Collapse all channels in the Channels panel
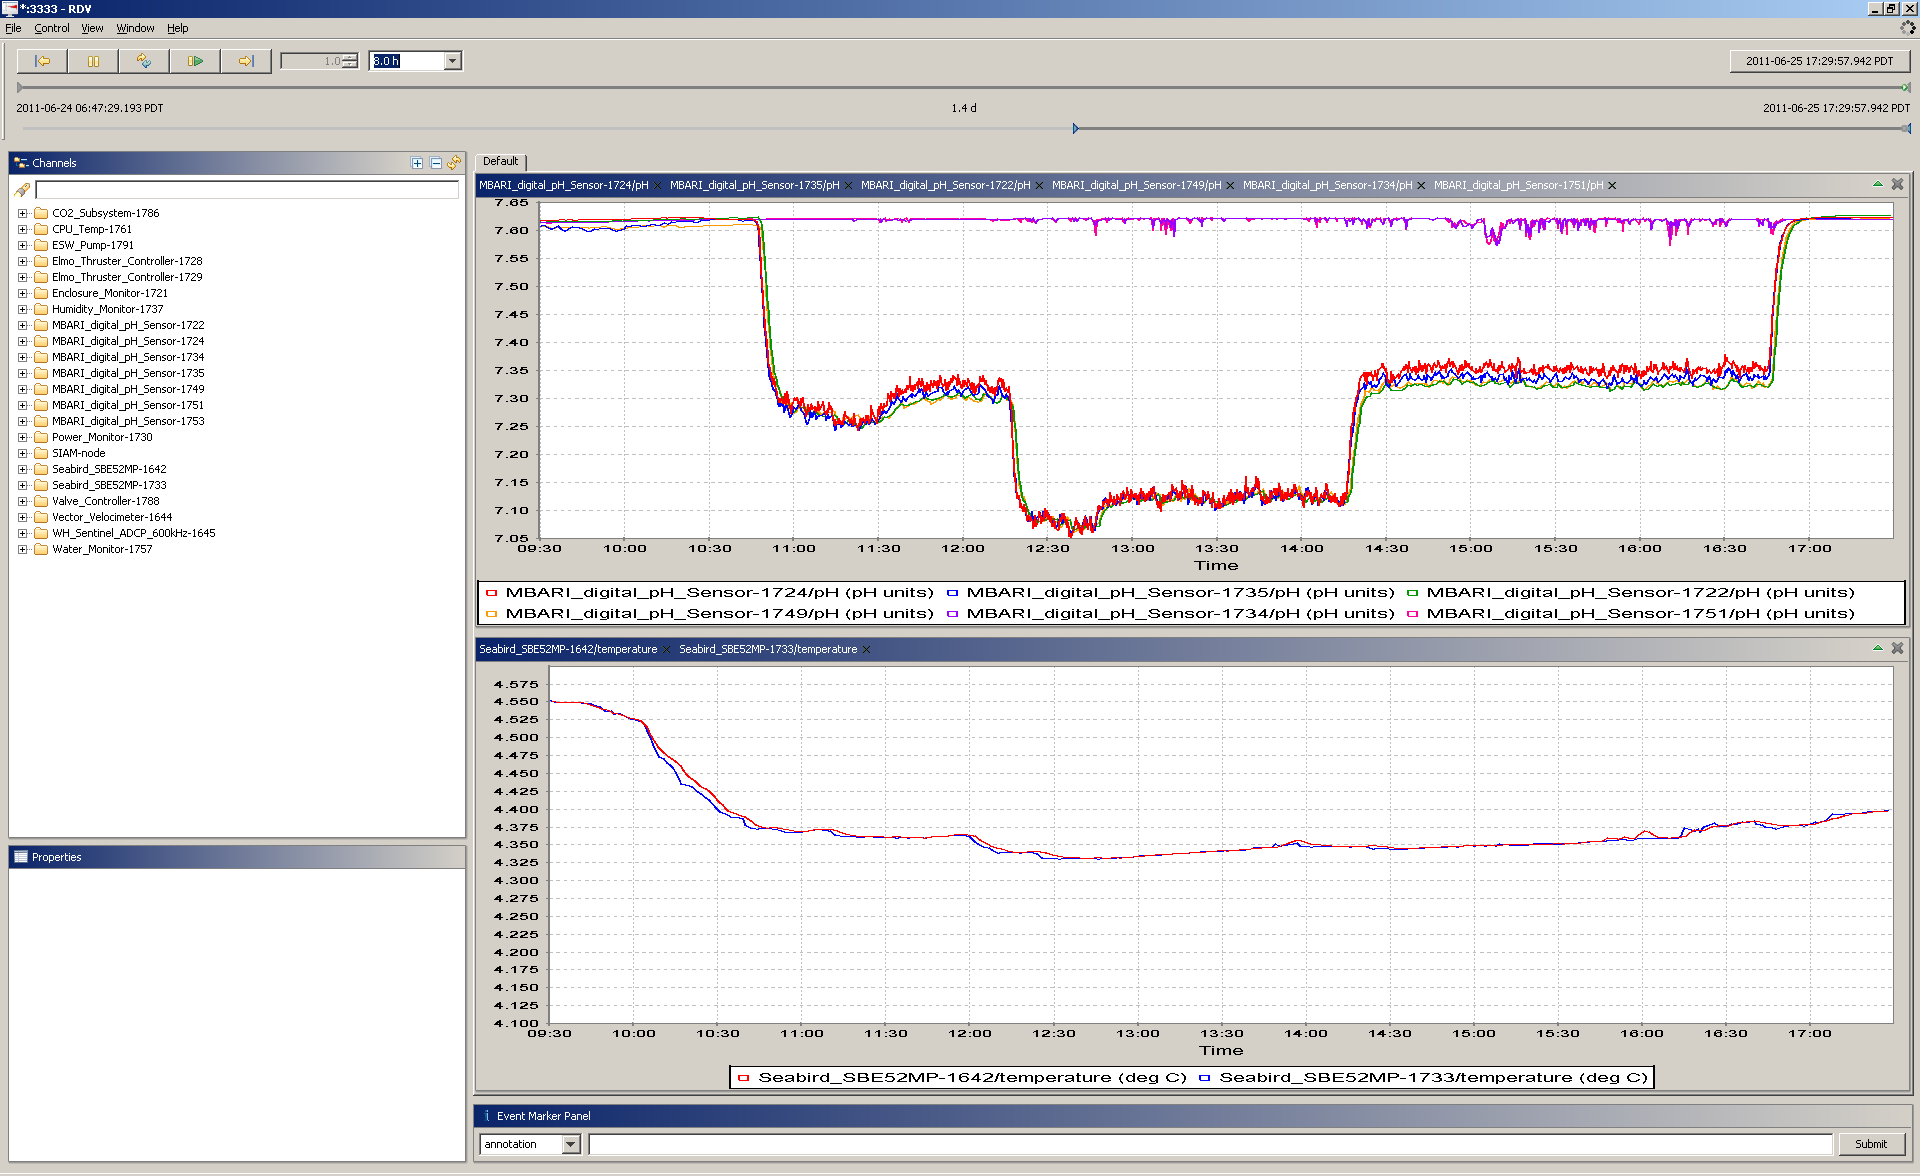This screenshot has height=1176, width=1920. 436,163
